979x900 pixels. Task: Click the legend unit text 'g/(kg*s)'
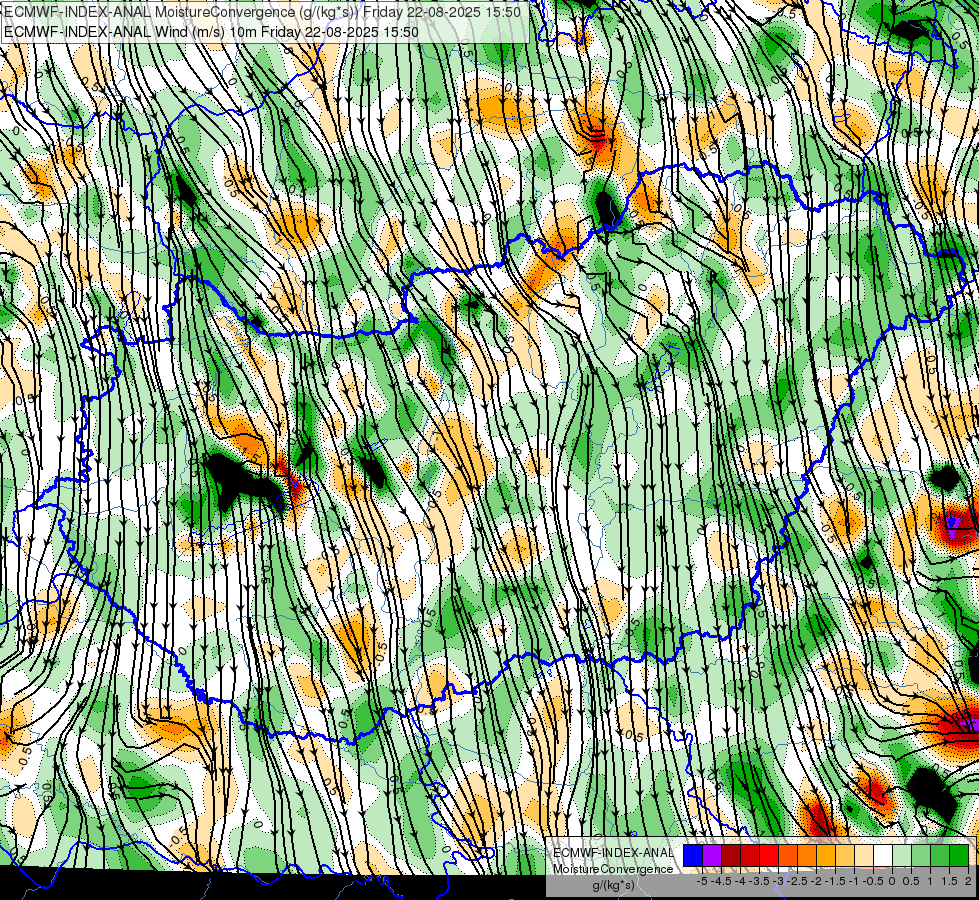coord(613,885)
